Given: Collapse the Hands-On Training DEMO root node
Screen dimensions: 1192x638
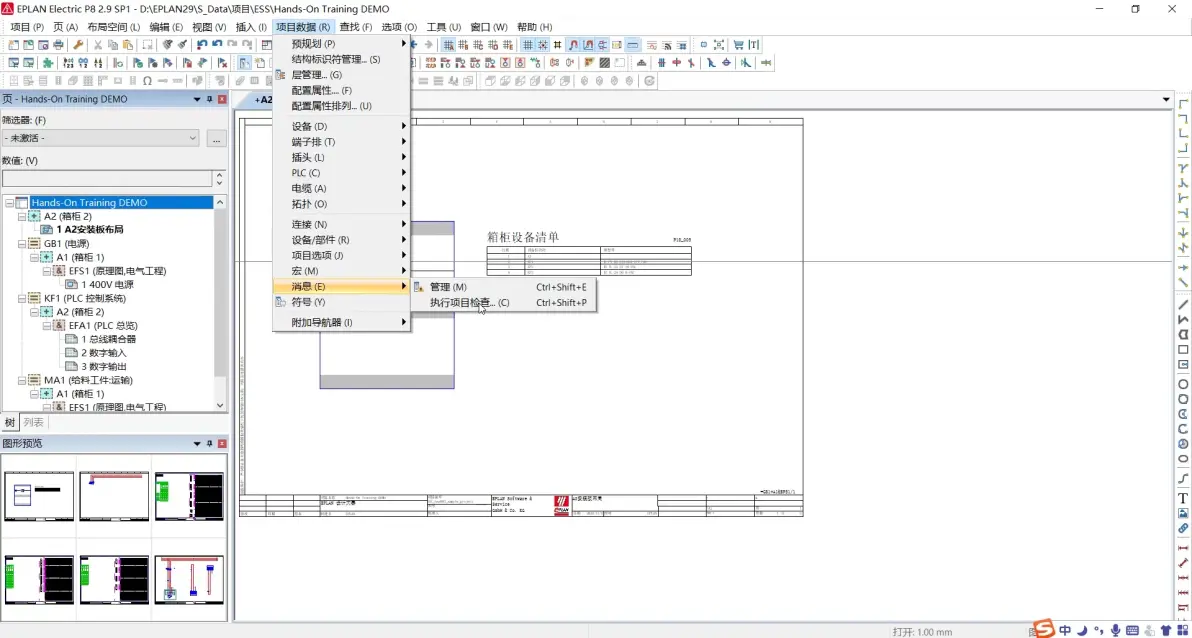Looking at the screenshot, I should [9, 203].
